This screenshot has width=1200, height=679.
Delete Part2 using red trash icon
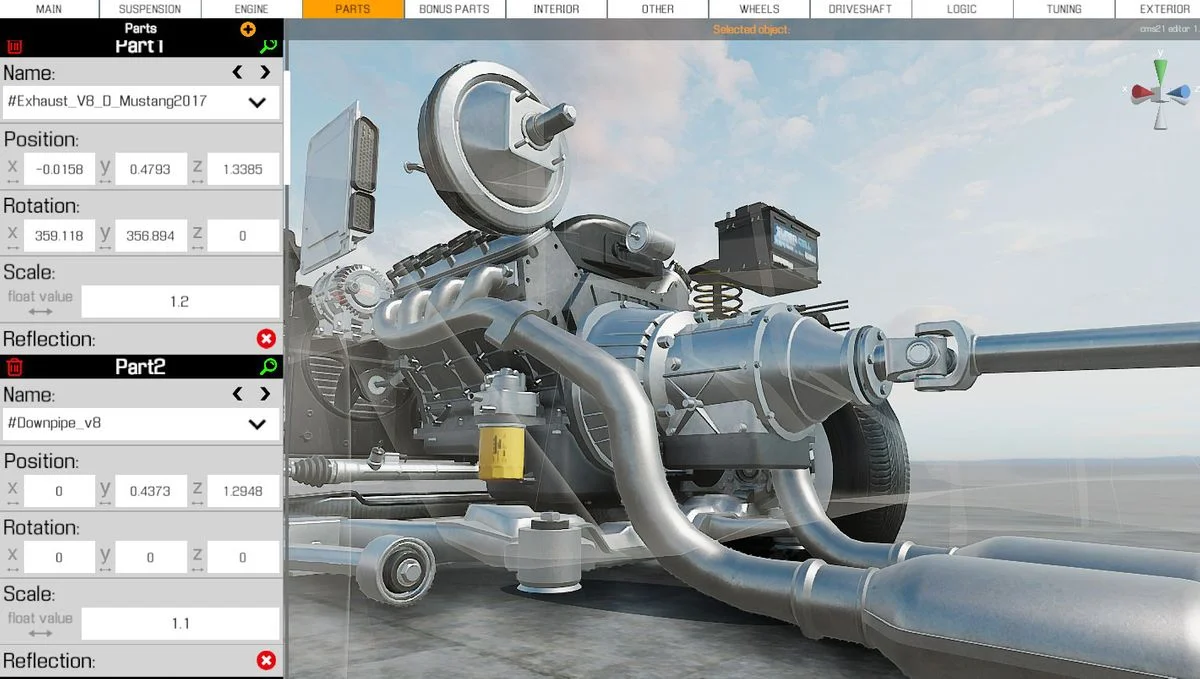pyautogui.click(x=14, y=367)
